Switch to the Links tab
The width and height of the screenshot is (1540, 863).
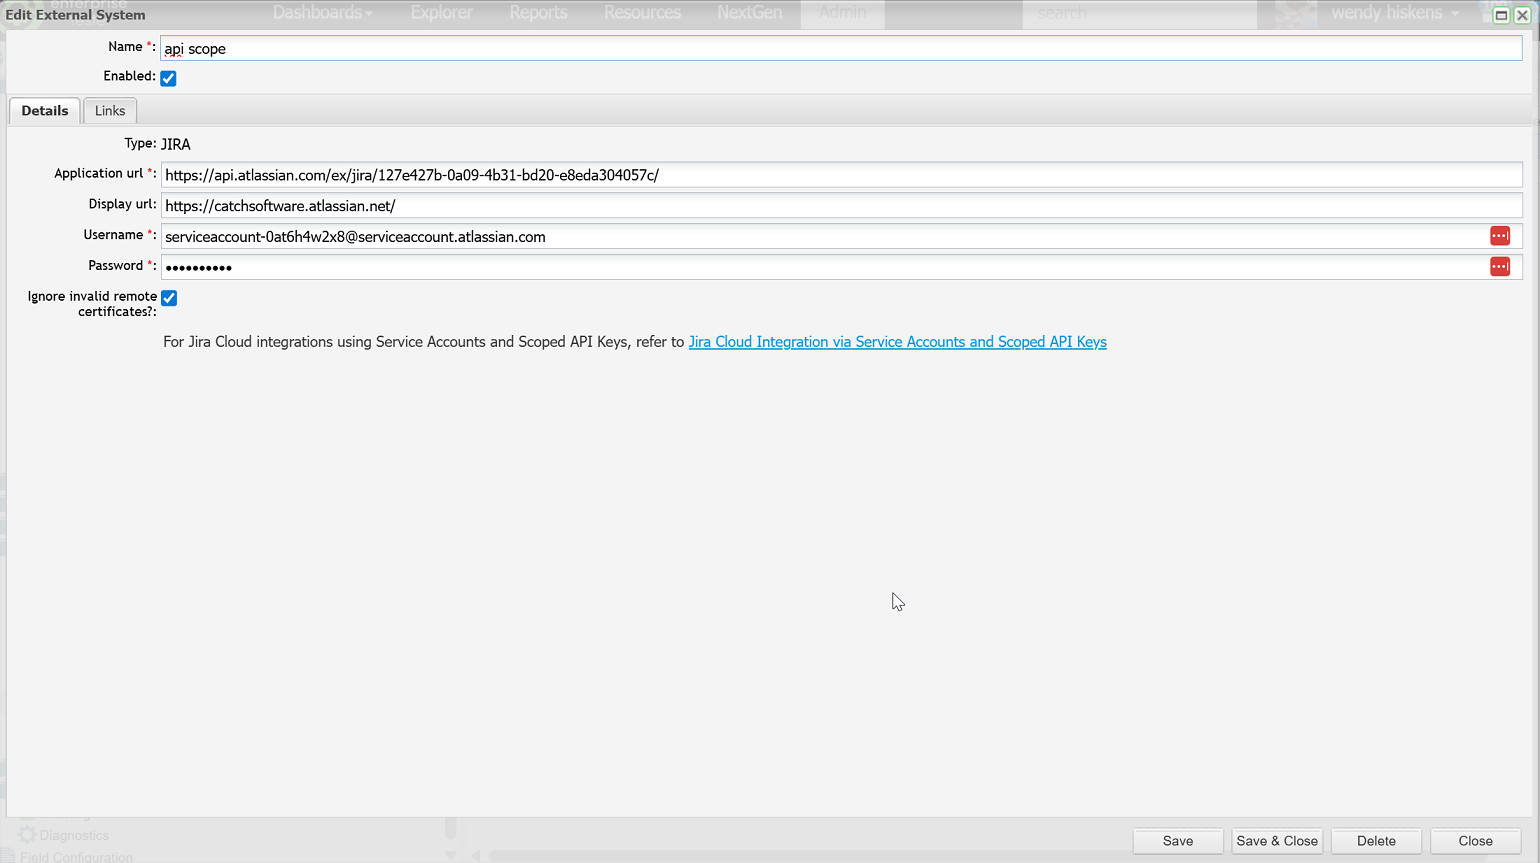(110, 111)
